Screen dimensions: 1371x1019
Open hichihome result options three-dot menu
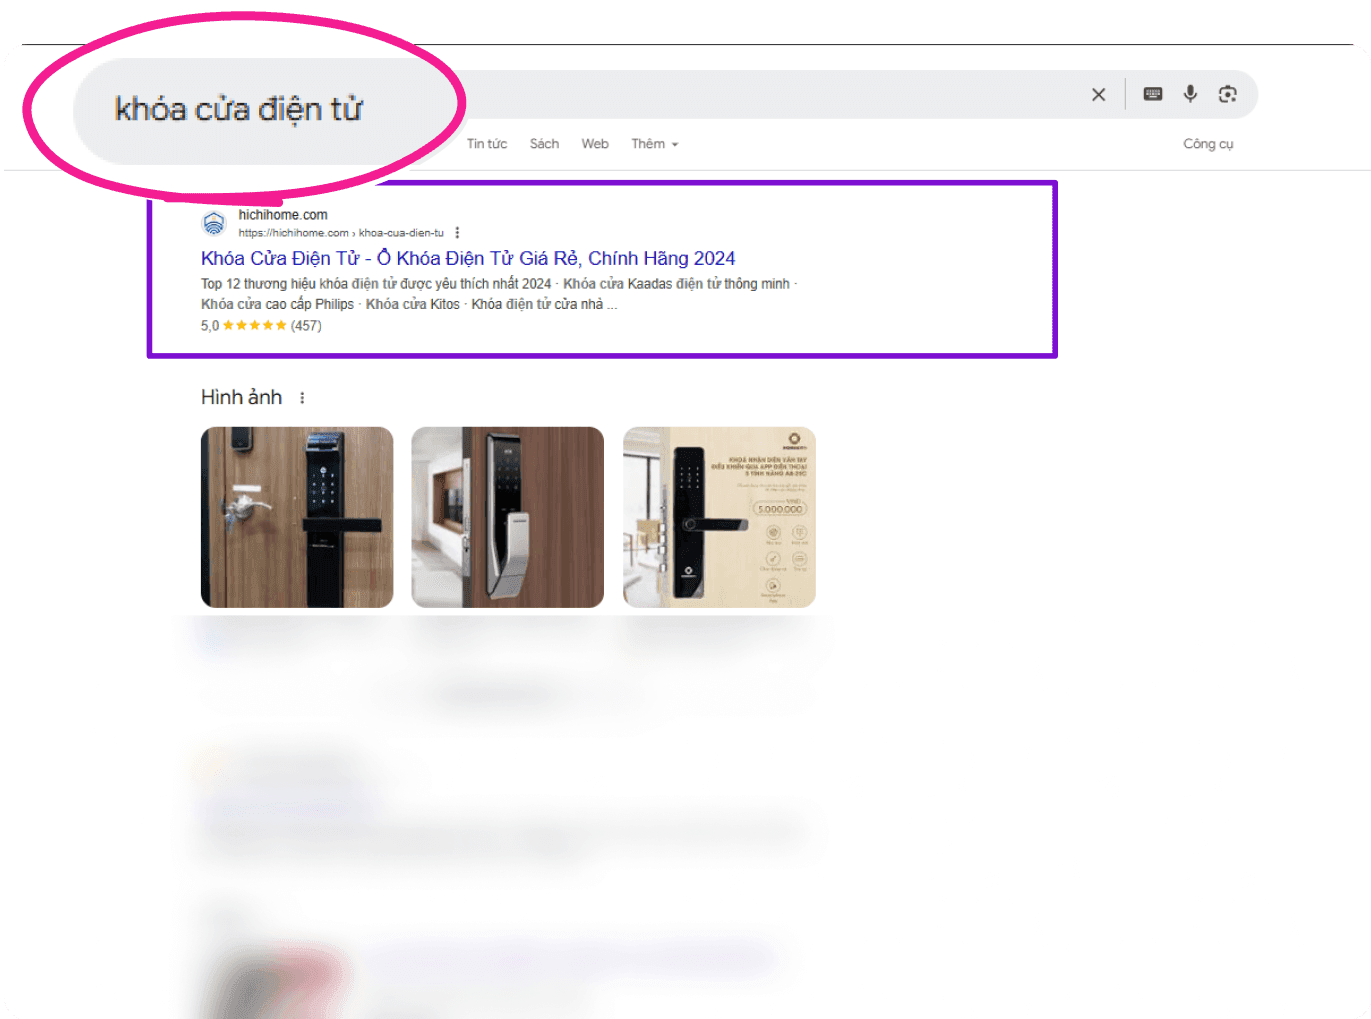coord(457,233)
